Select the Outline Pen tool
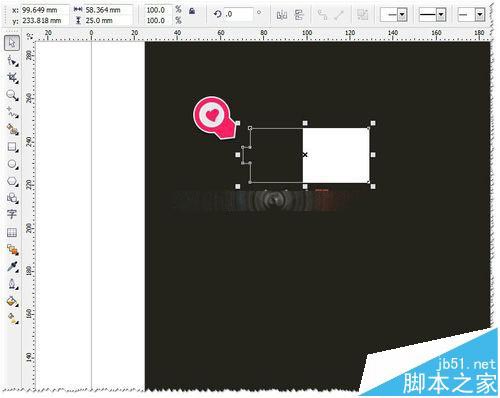This screenshot has width=500, height=398. [12, 284]
